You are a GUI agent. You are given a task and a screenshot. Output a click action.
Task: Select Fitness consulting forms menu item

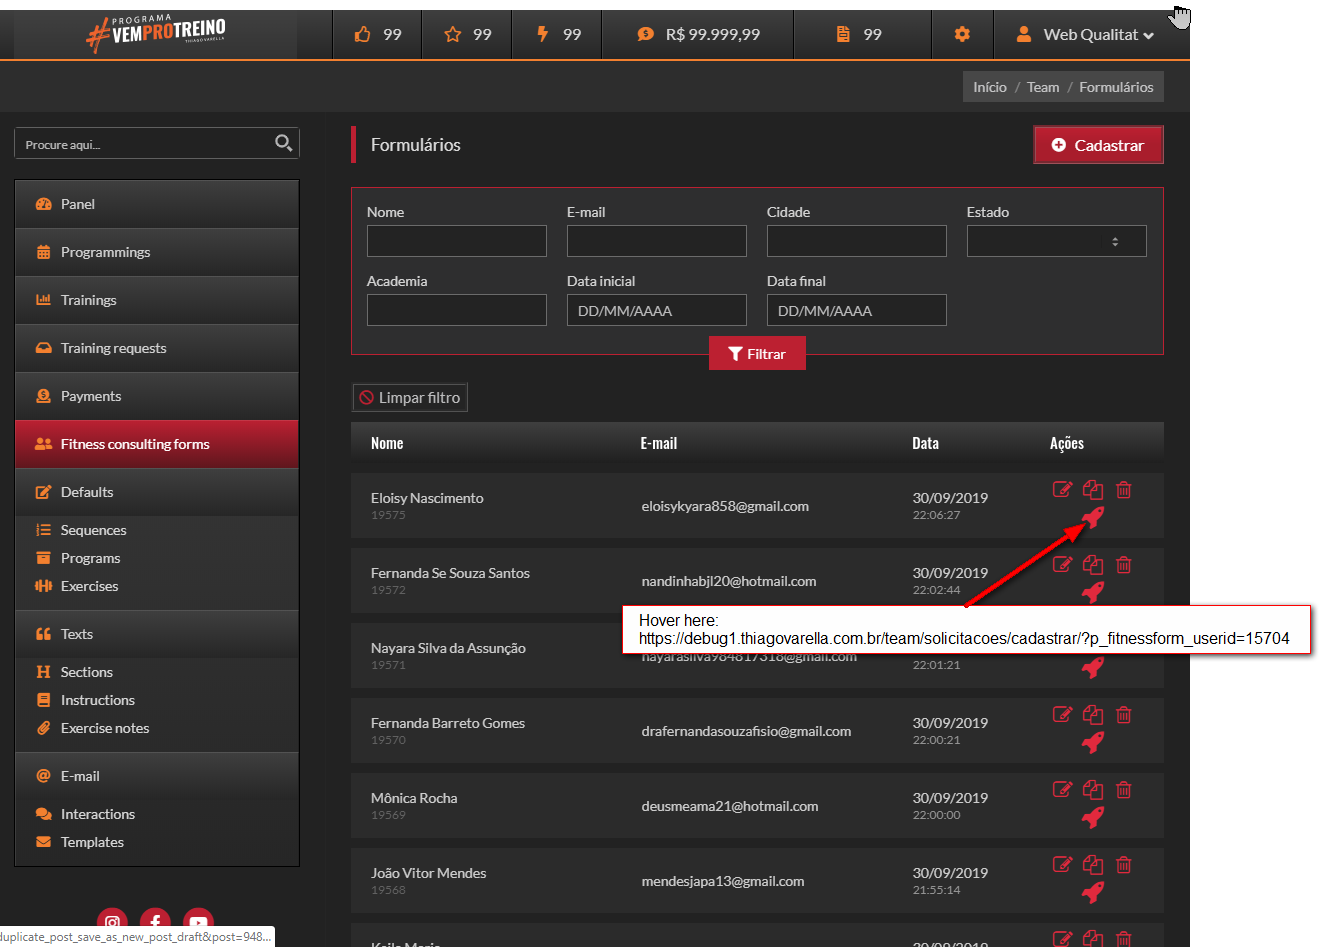157,444
